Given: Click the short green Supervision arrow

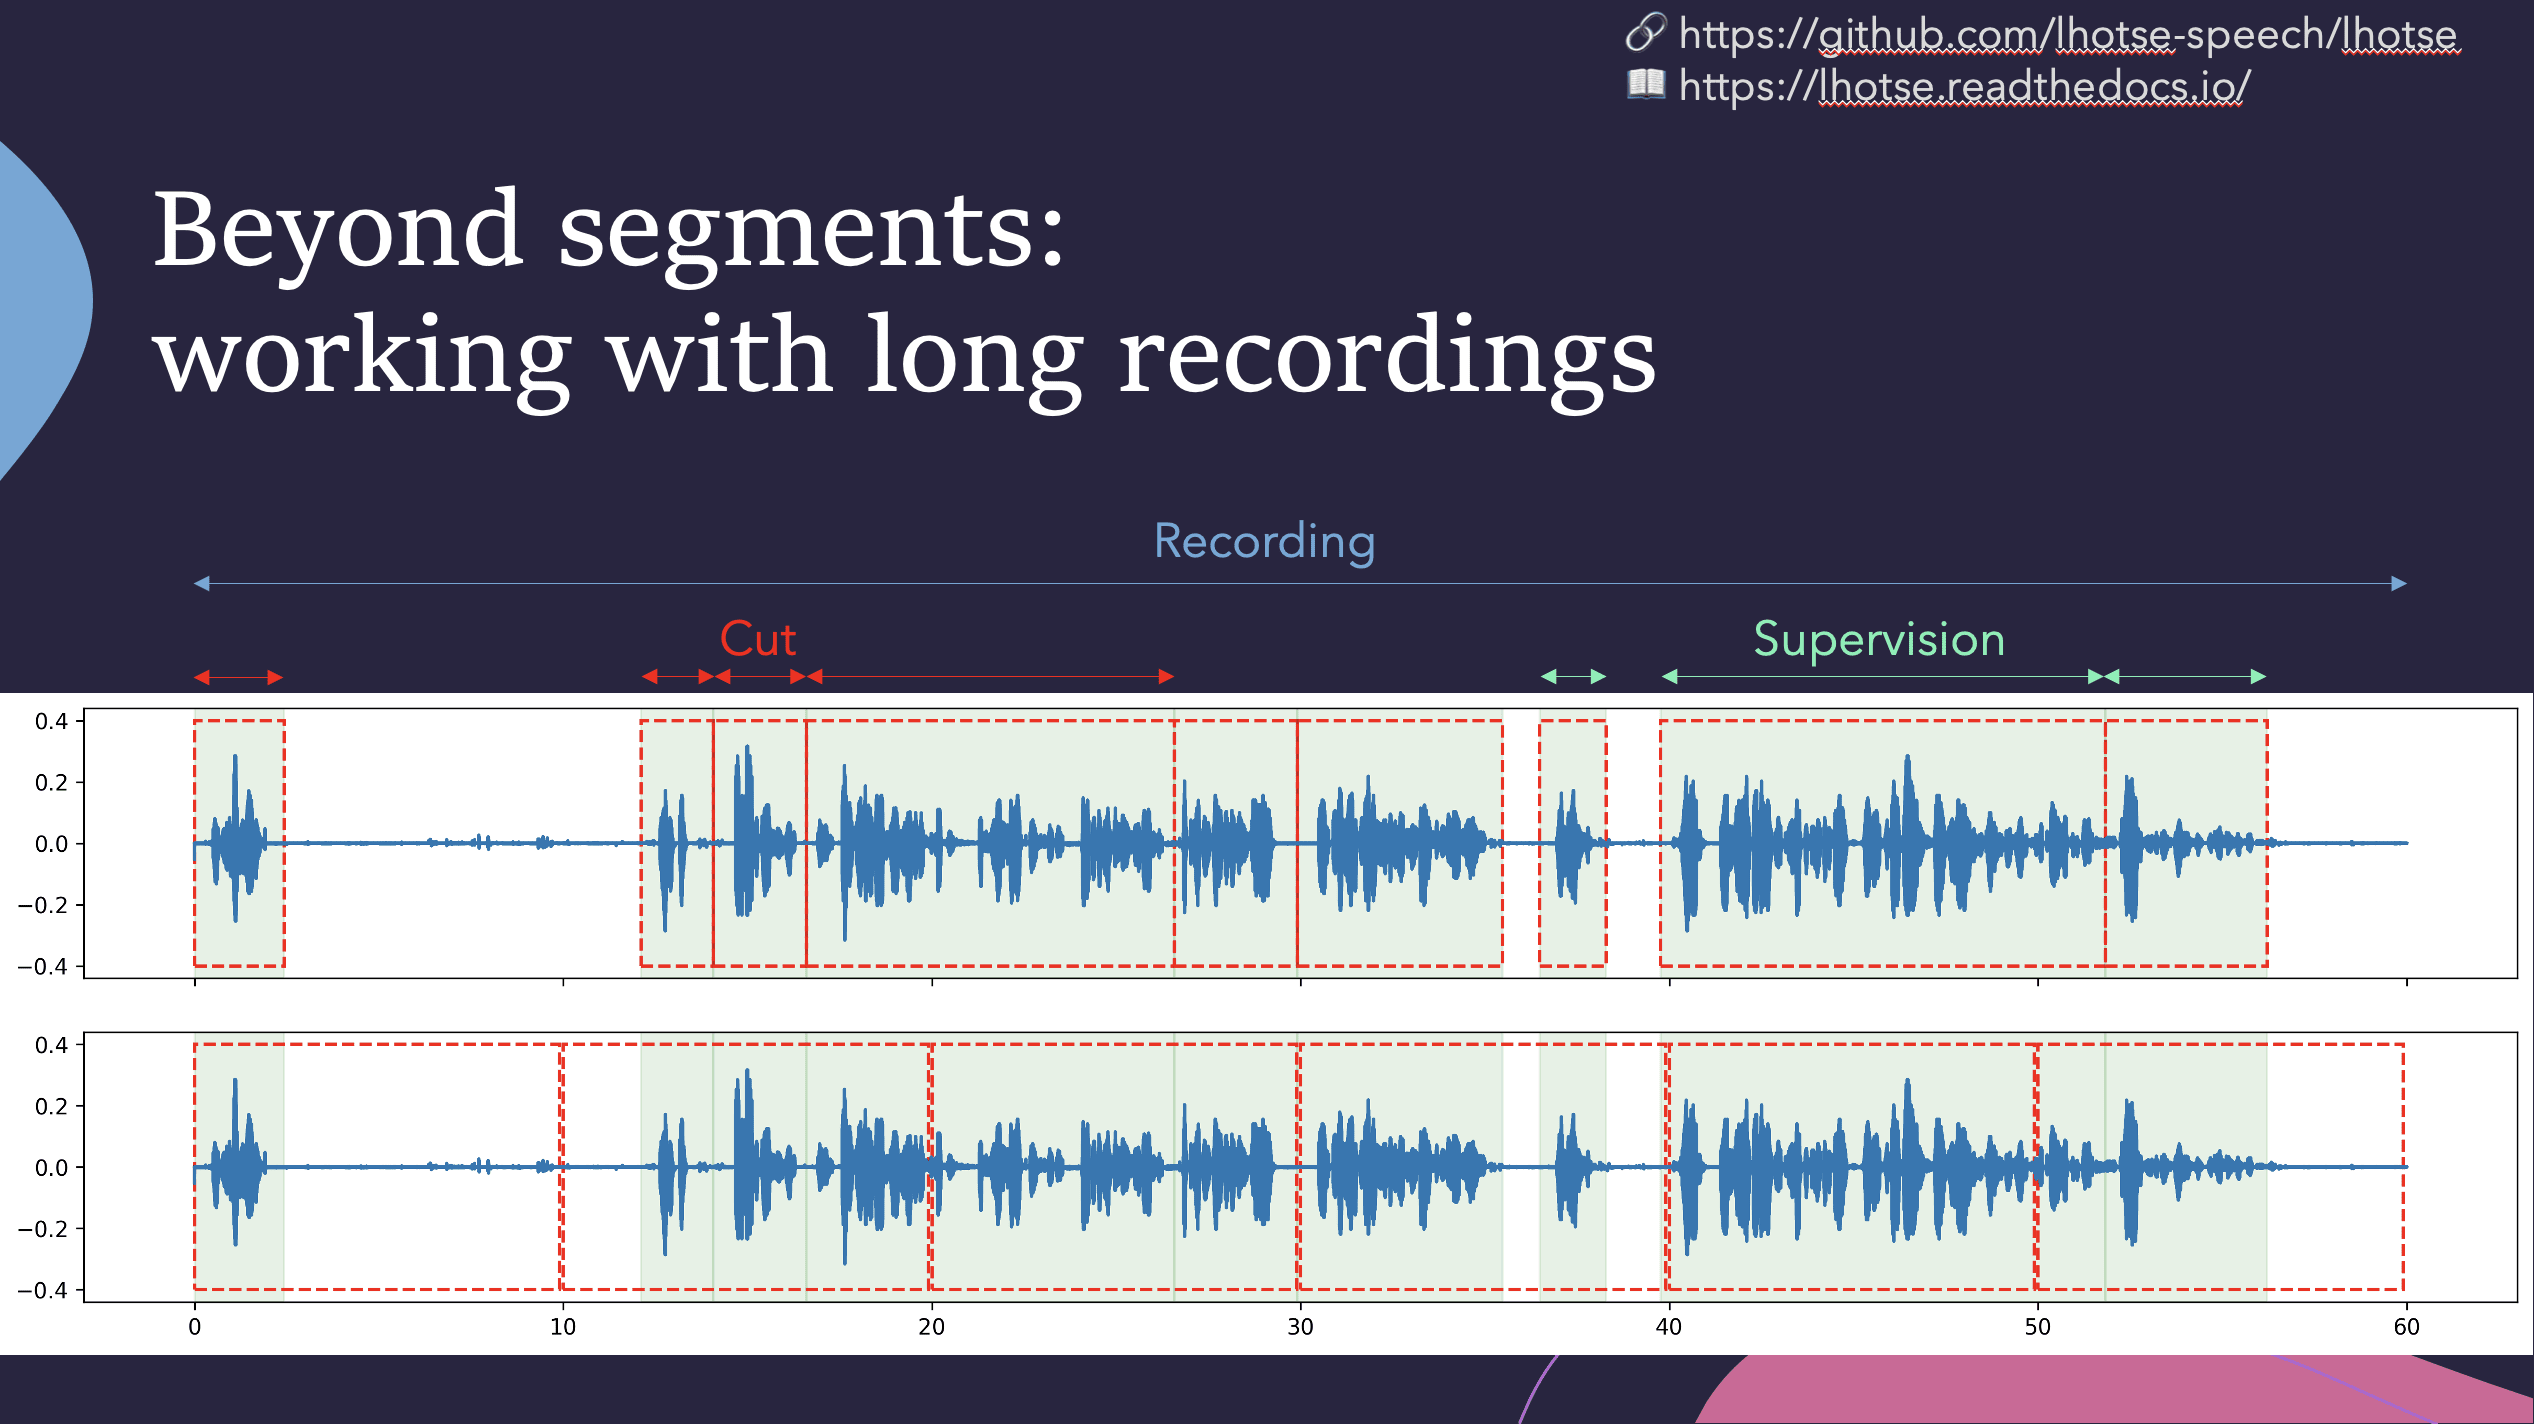Looking at the screenshot, I should 1573,677.
